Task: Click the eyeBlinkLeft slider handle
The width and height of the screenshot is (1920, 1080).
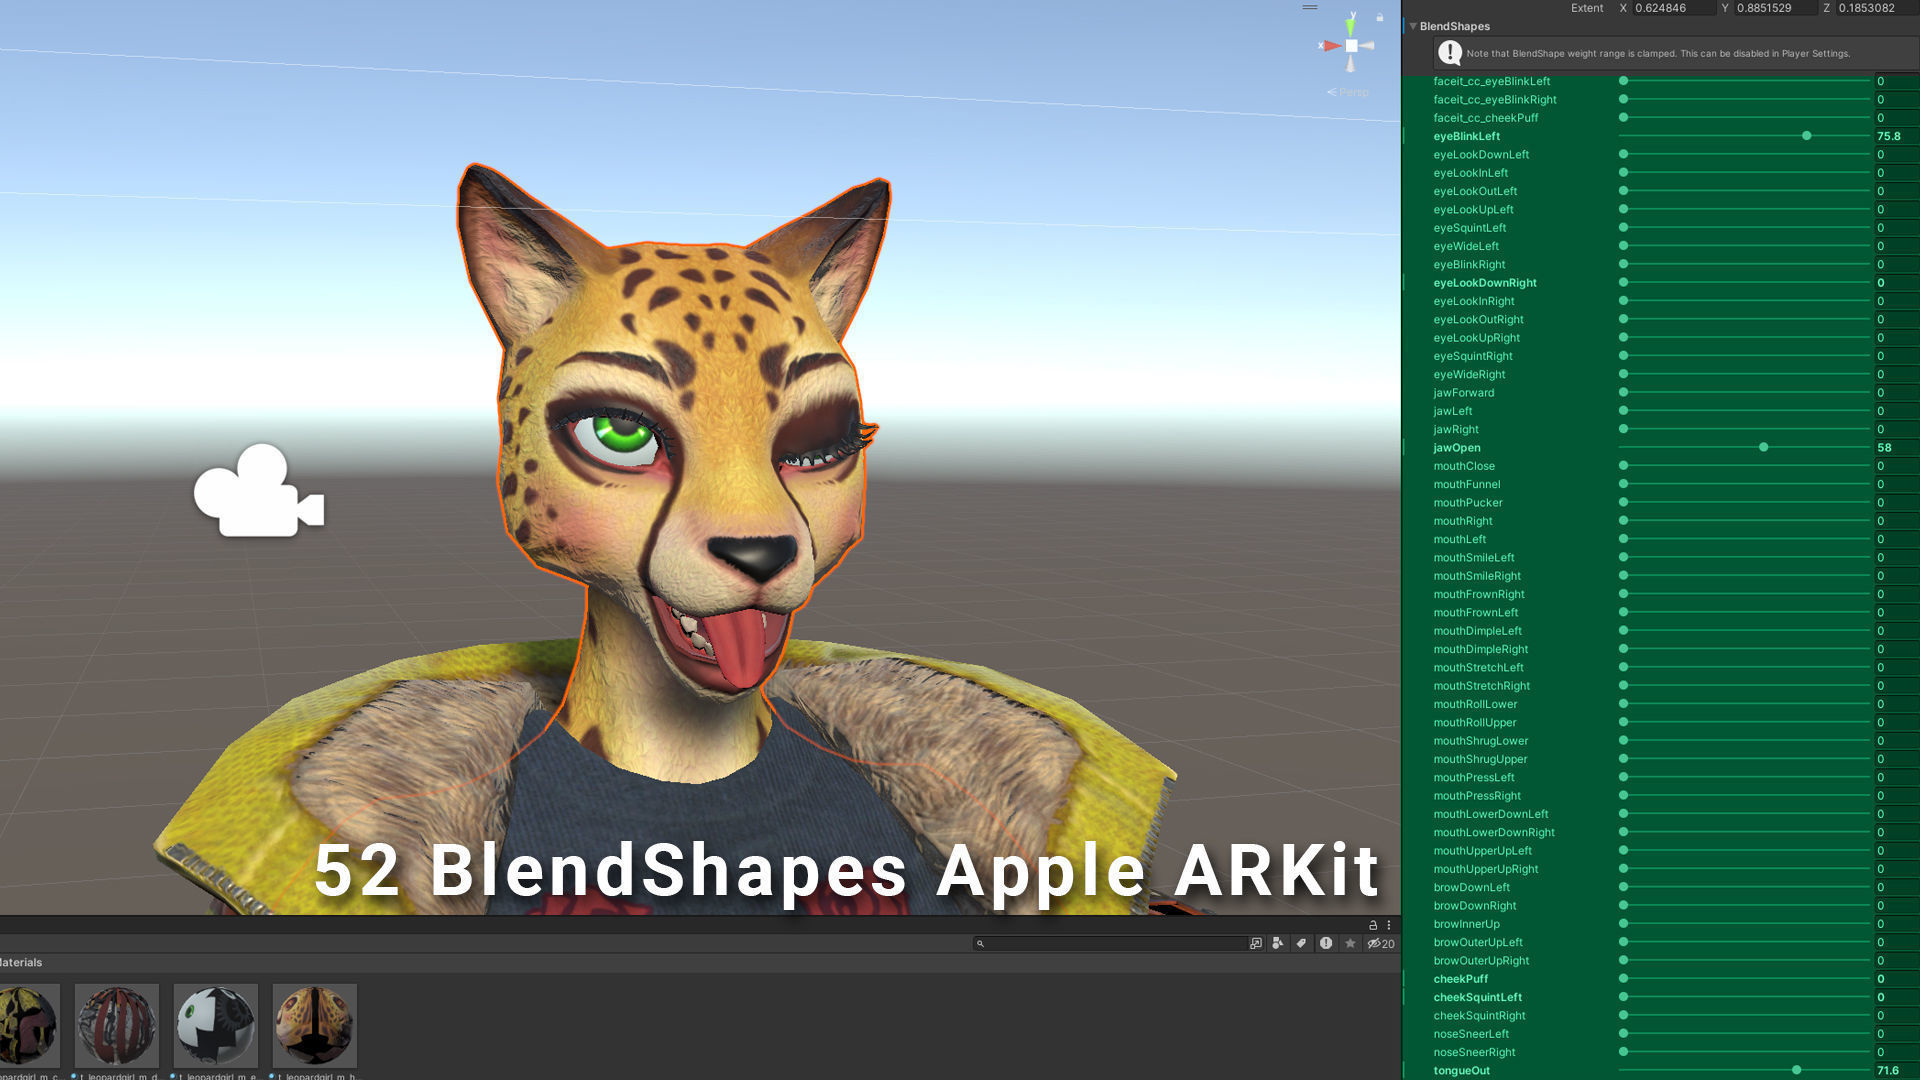Action: pos(1807,136)
